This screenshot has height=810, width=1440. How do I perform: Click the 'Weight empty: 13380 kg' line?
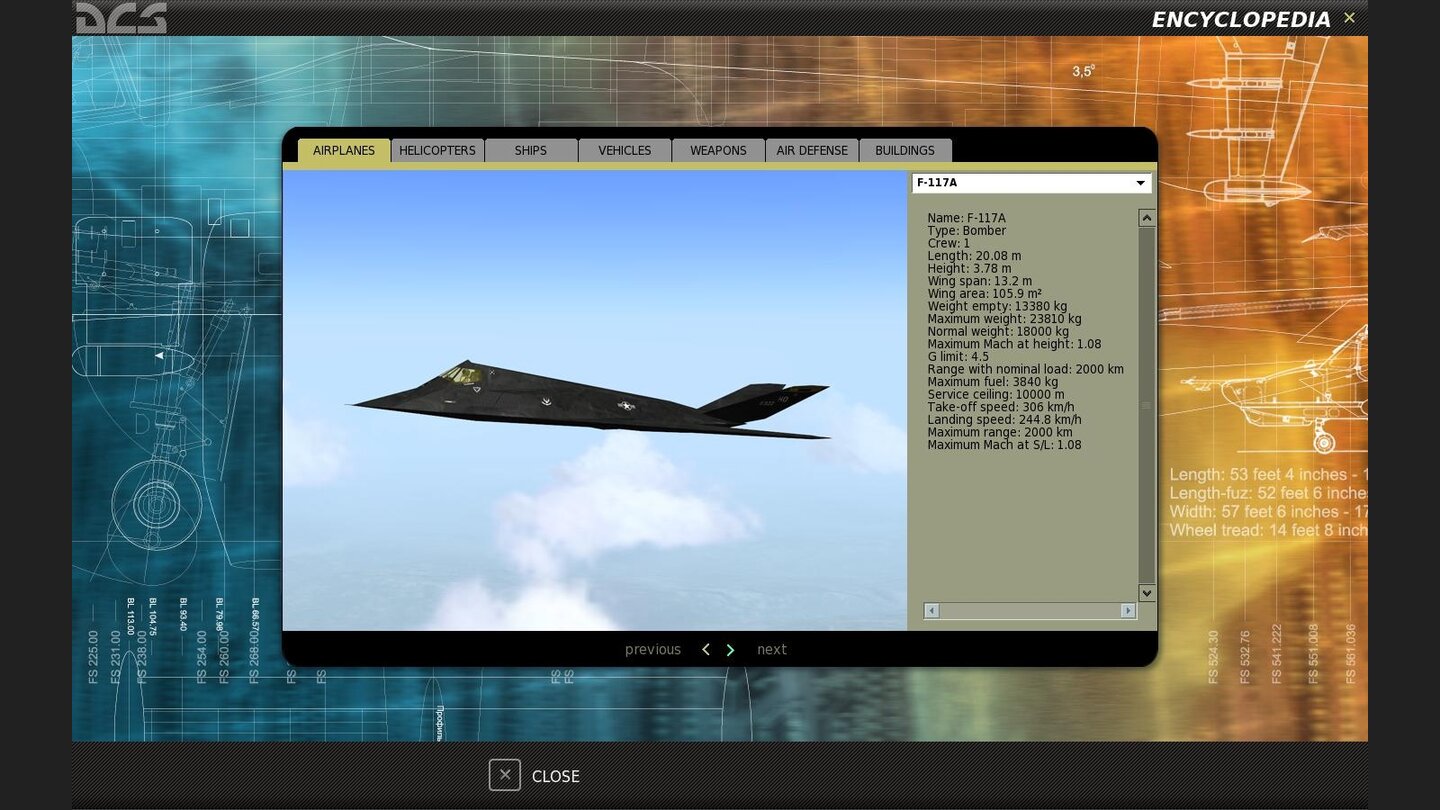click(x=997, y=306)
